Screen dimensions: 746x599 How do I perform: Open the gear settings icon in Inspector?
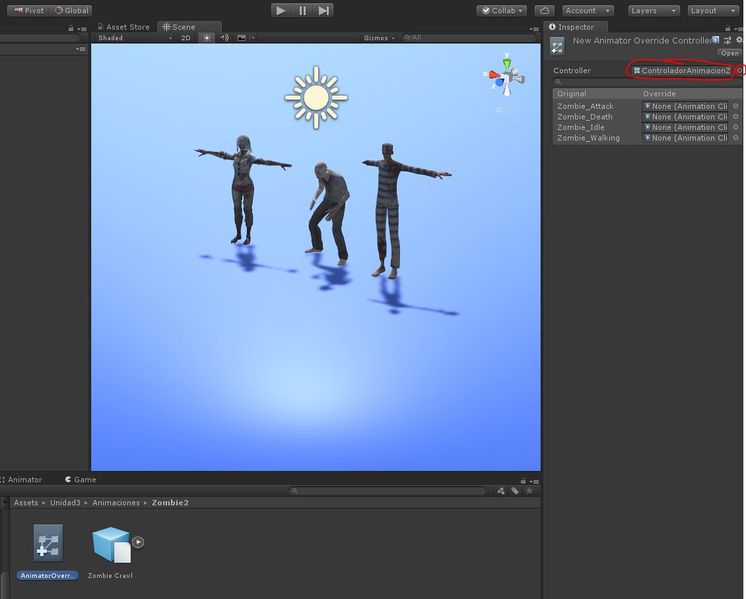(740, 40)
